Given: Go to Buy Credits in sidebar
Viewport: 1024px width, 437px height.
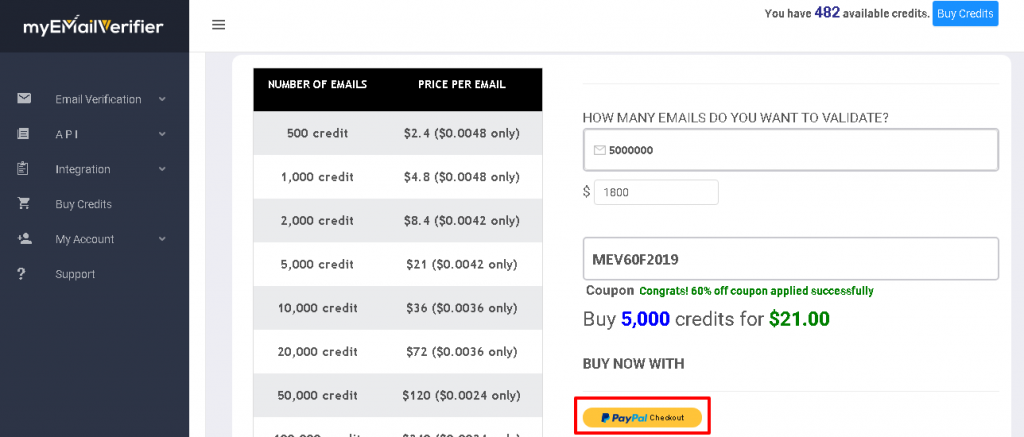Looking at the screenshot, I should coord(84,204).
